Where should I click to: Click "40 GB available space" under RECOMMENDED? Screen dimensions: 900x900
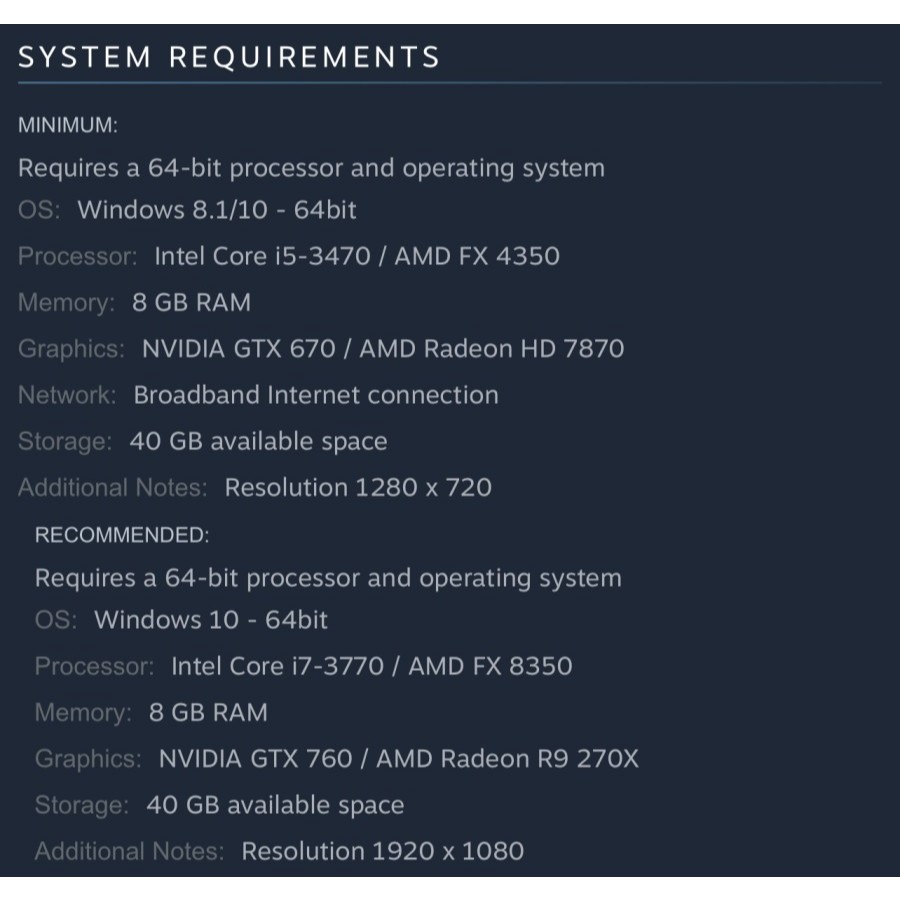[275, 805]
